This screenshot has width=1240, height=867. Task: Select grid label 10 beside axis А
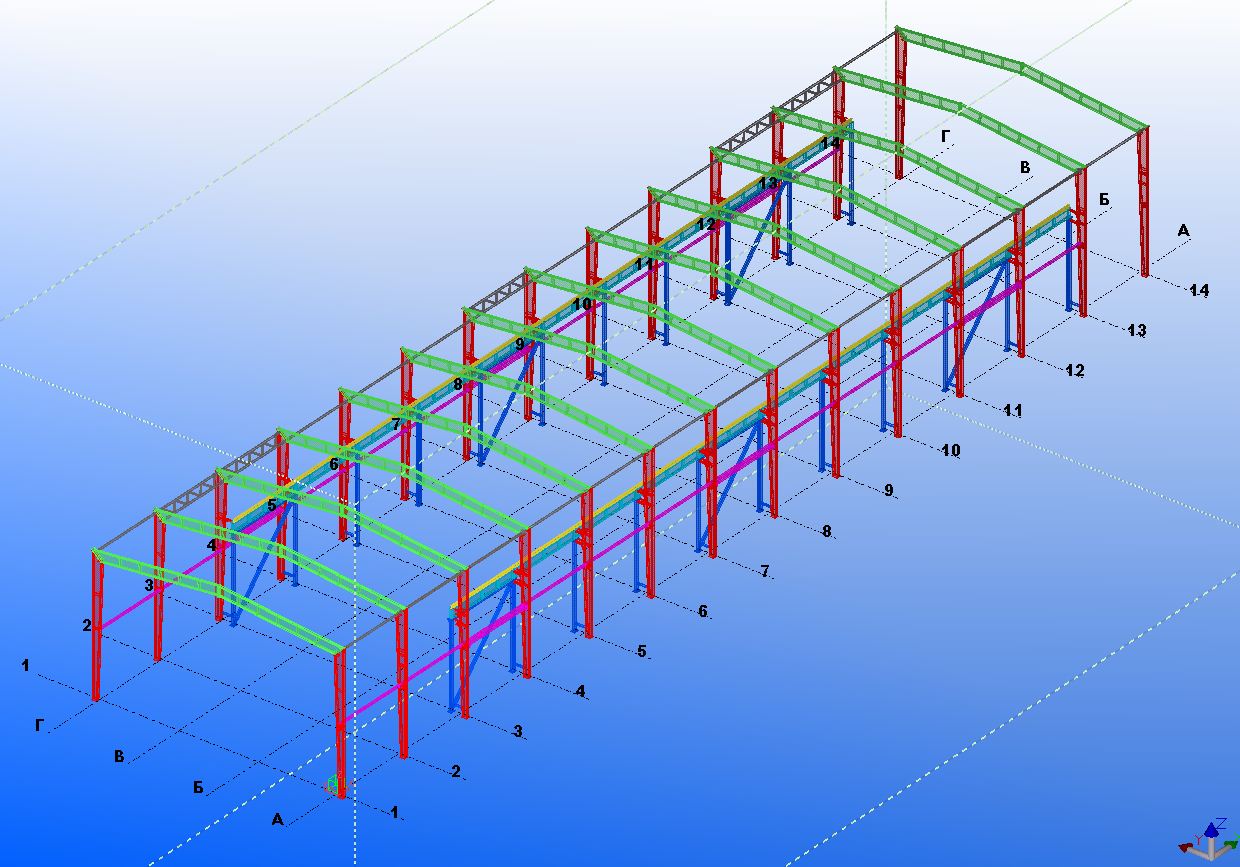tap(951, 451)
